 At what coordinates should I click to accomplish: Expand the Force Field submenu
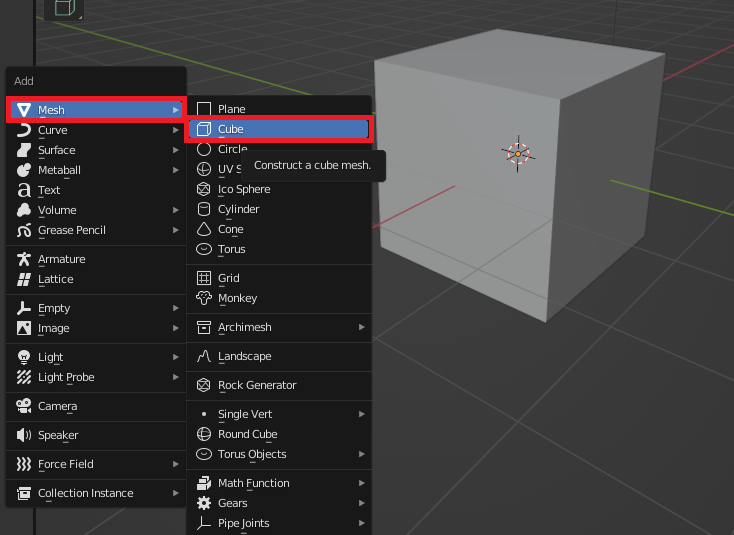point(175,464)
